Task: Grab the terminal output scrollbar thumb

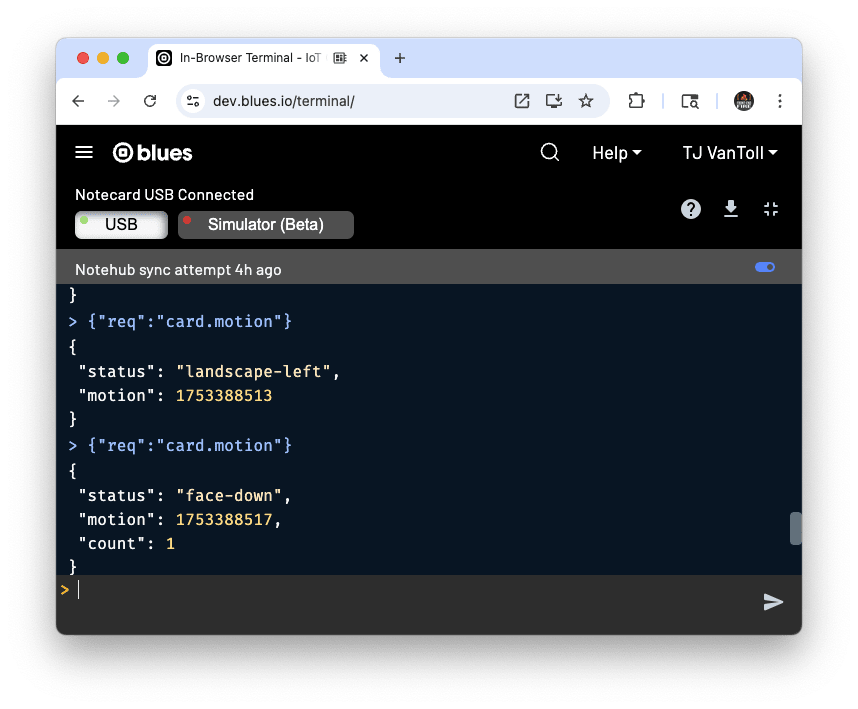Action: point(796,528)
